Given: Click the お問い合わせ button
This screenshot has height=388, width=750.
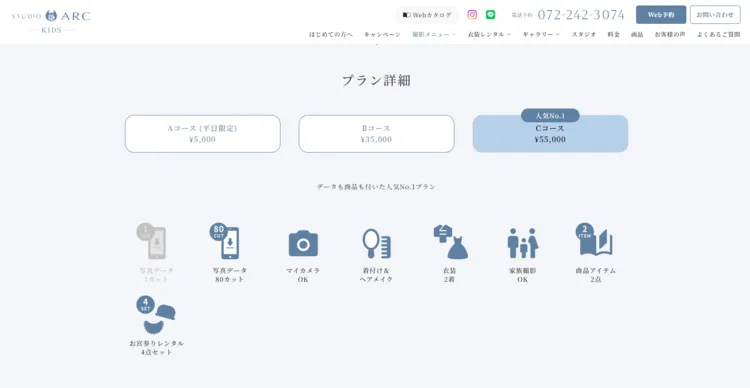Looking at the screenshot, I should 715,15.
